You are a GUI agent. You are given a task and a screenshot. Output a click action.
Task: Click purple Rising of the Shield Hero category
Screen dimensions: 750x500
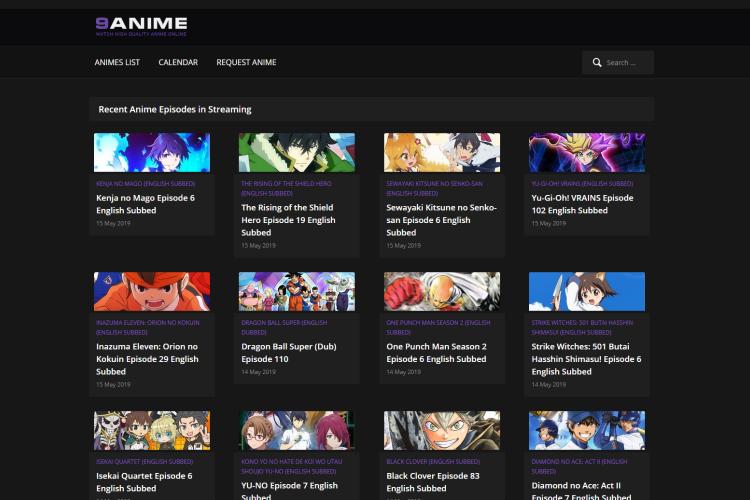tap(287, 189)
